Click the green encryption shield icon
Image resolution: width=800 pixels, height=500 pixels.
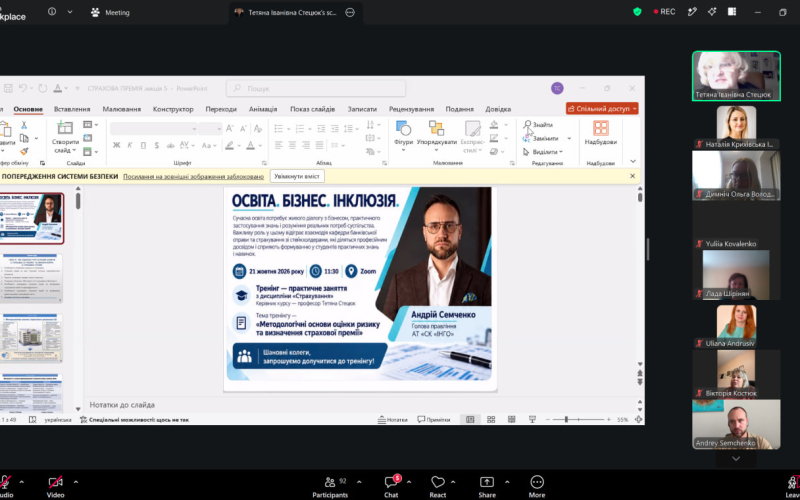point(637,12)
